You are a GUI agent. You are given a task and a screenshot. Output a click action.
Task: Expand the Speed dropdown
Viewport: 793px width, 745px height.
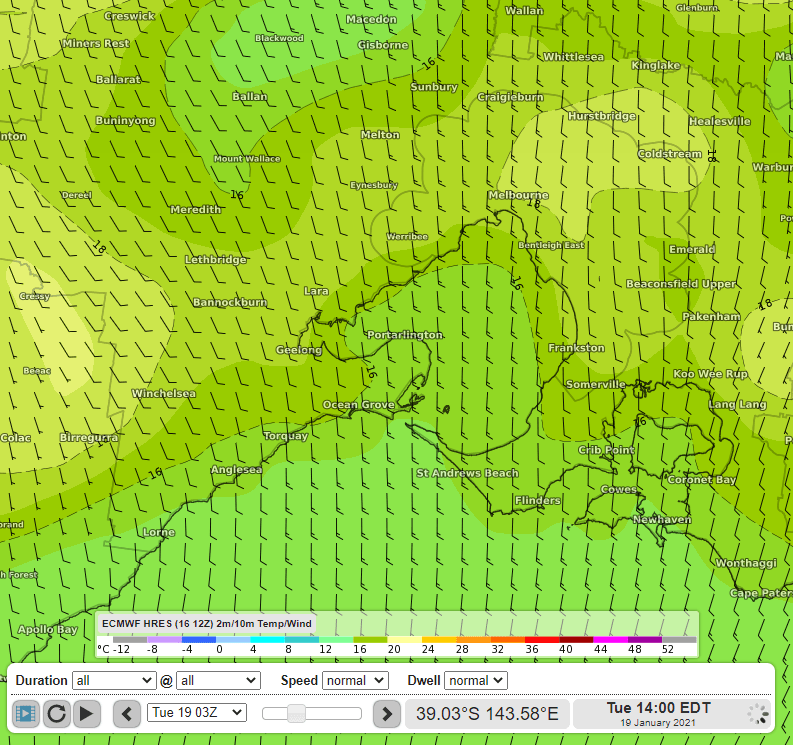(355, 680)
